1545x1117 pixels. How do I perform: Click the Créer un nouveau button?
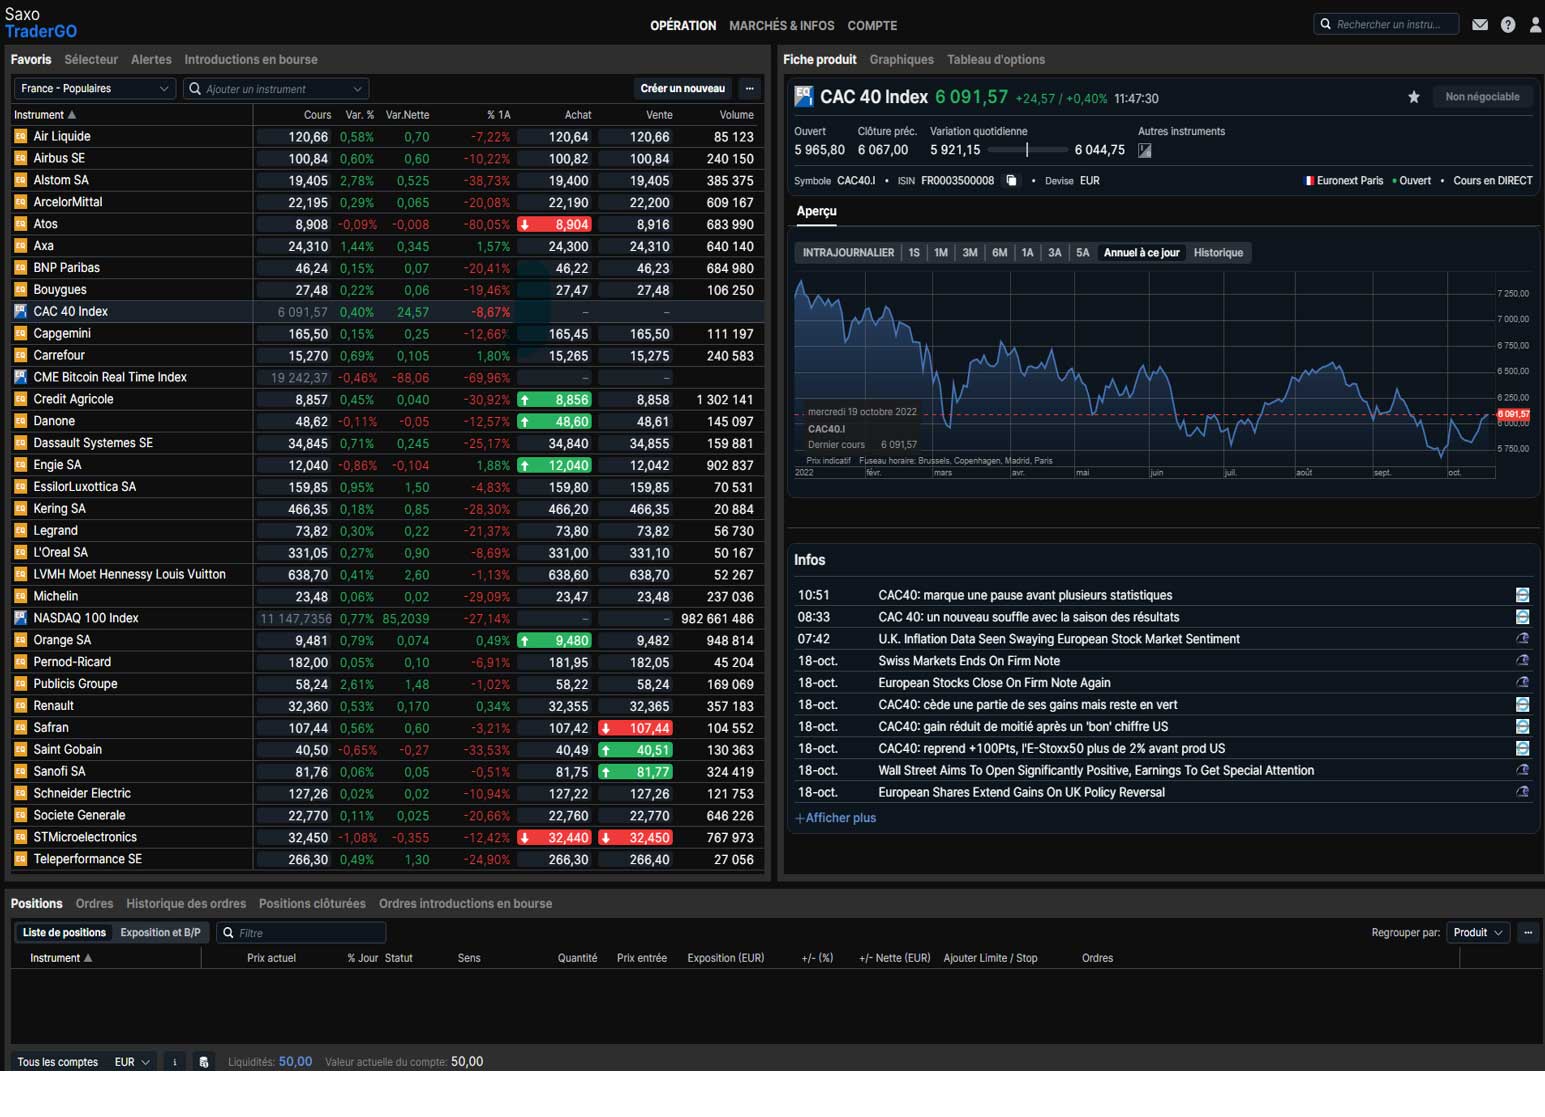(x=683, y=88)
